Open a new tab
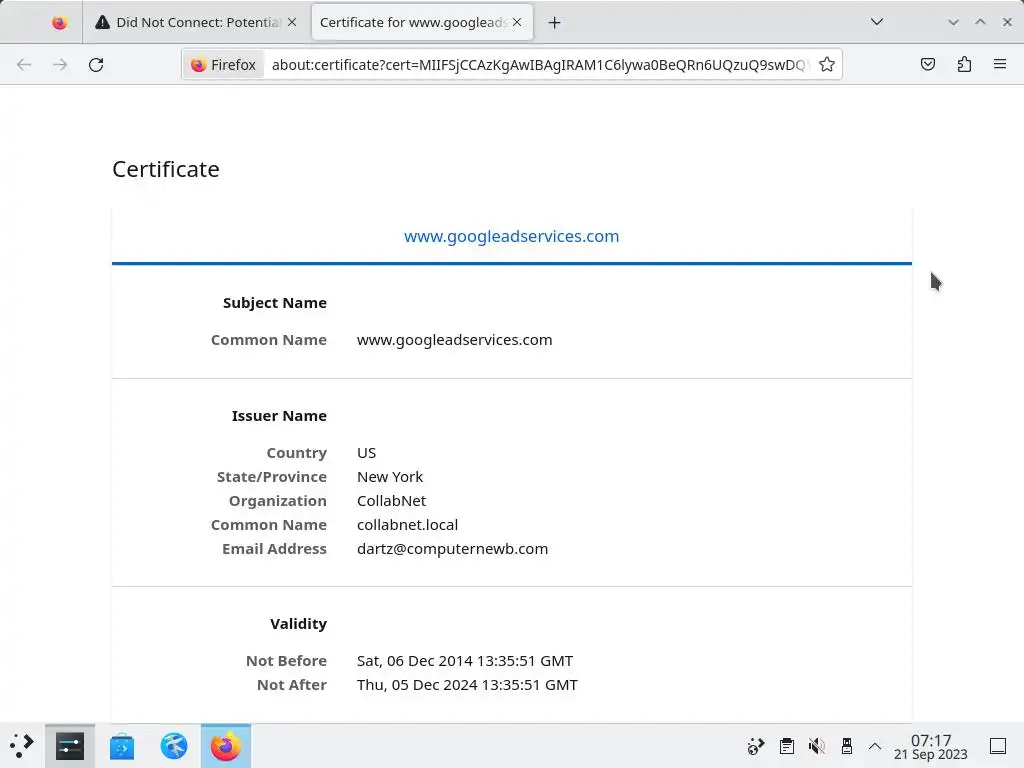 point(554,23)
